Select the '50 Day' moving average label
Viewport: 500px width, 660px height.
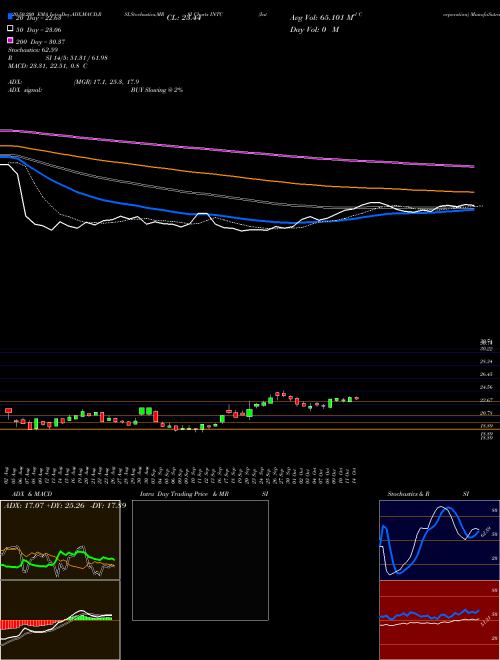coord(39,30)
